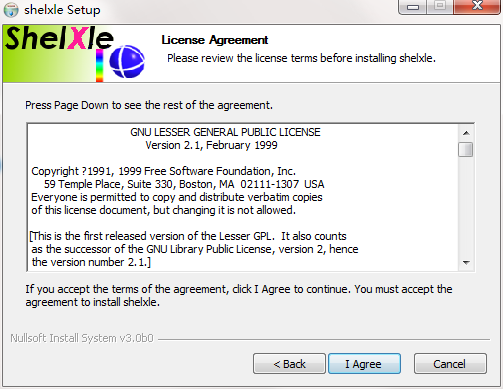
Task: Cancel the shelxle installation
Action: (450, 364)
